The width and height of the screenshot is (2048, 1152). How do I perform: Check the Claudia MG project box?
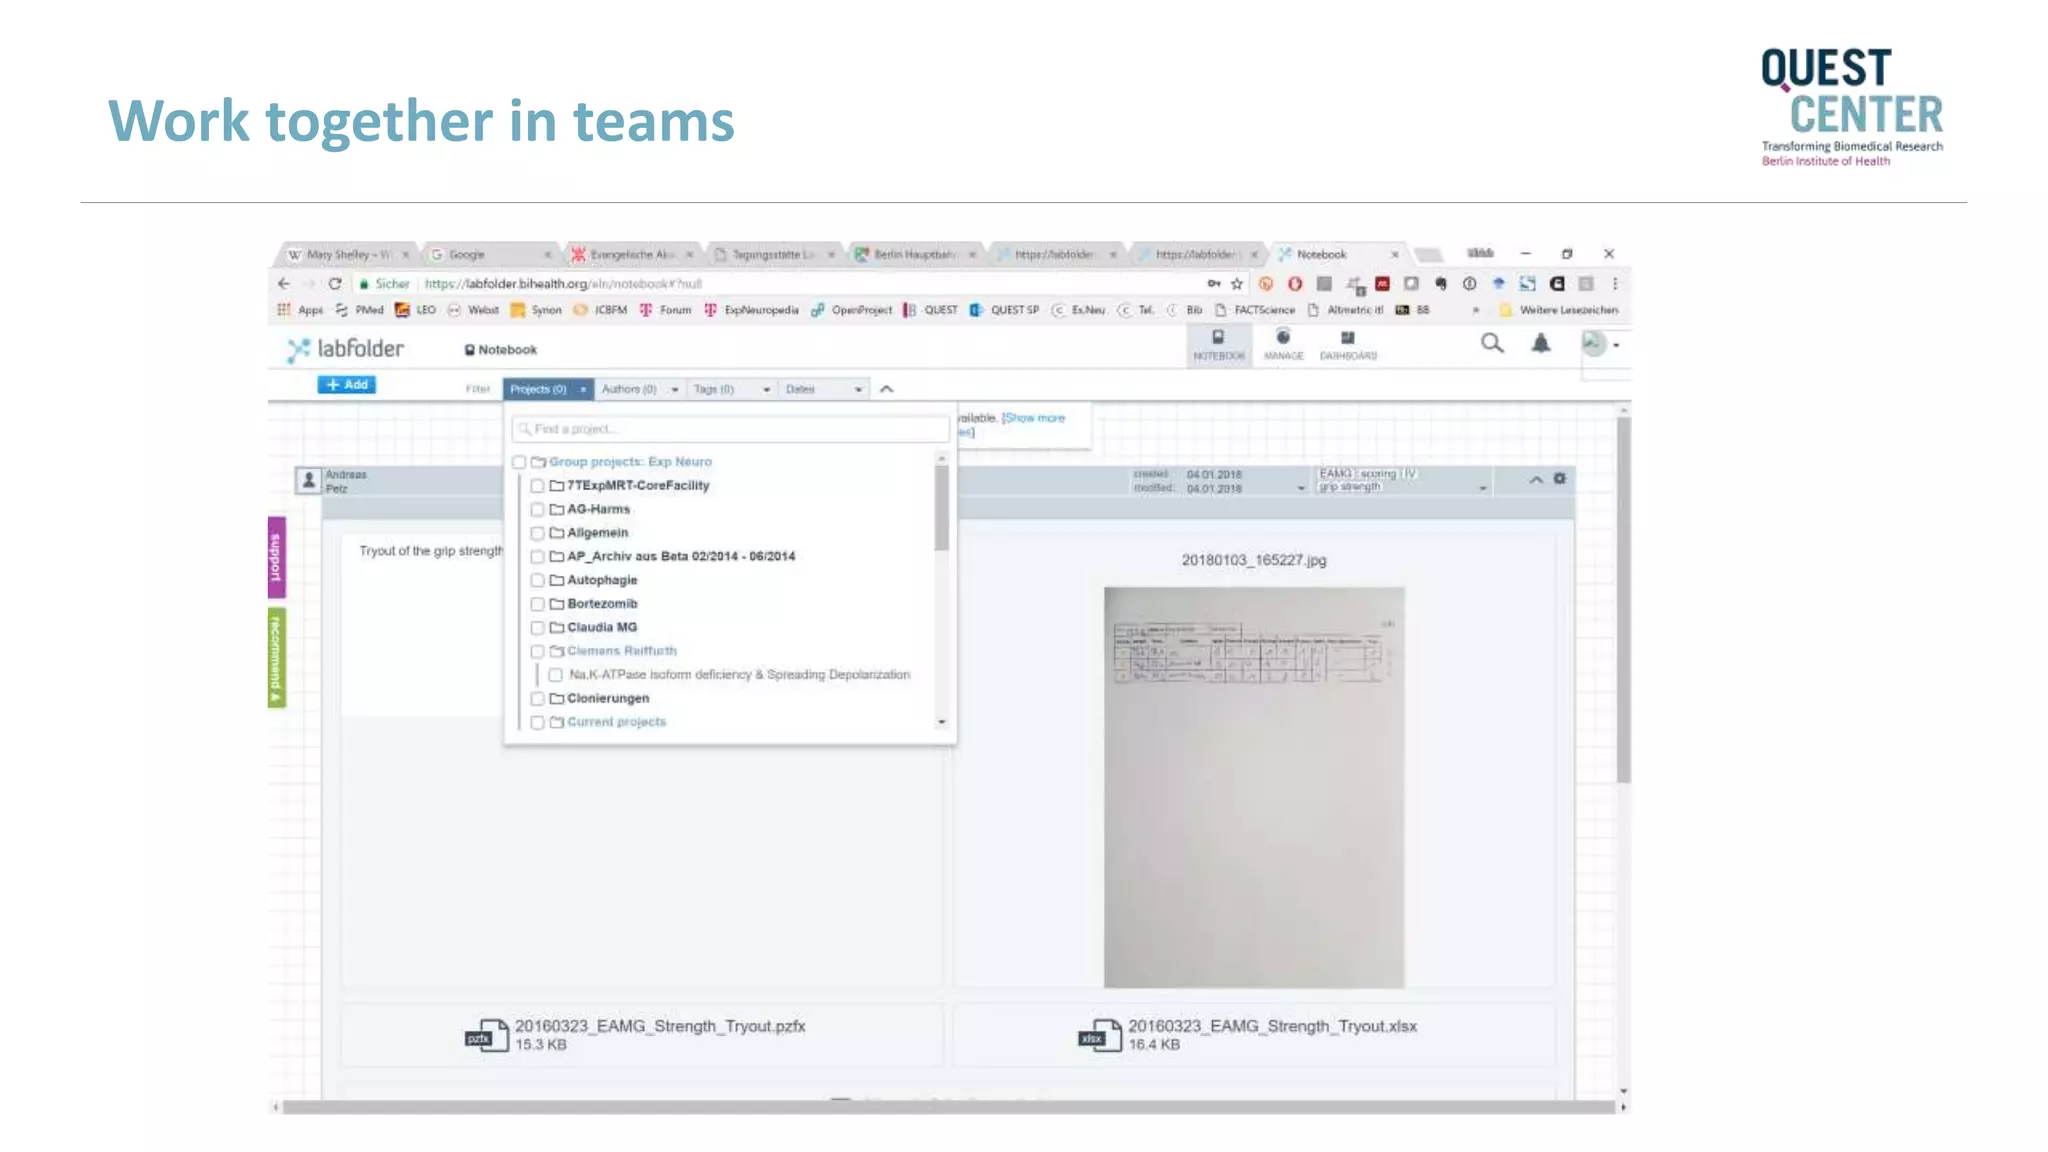tap(537, 628)
